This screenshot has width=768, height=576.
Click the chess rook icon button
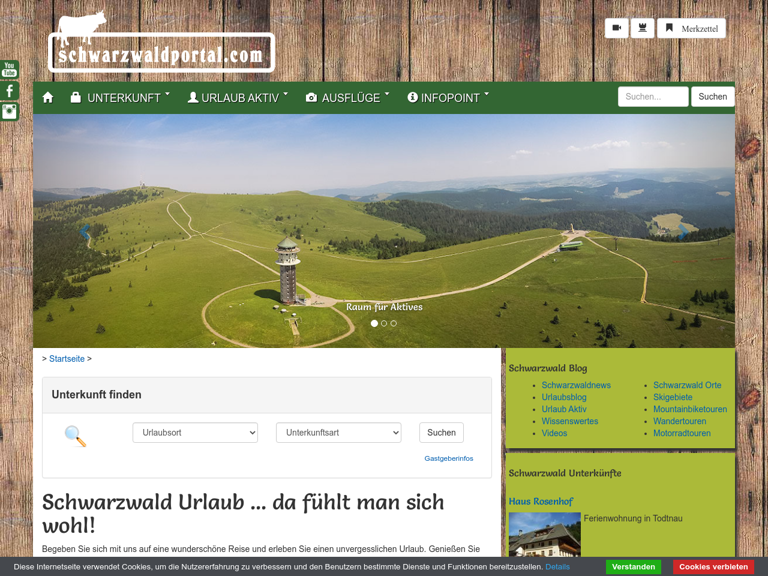pyautogui.click(x=642, y=28)
